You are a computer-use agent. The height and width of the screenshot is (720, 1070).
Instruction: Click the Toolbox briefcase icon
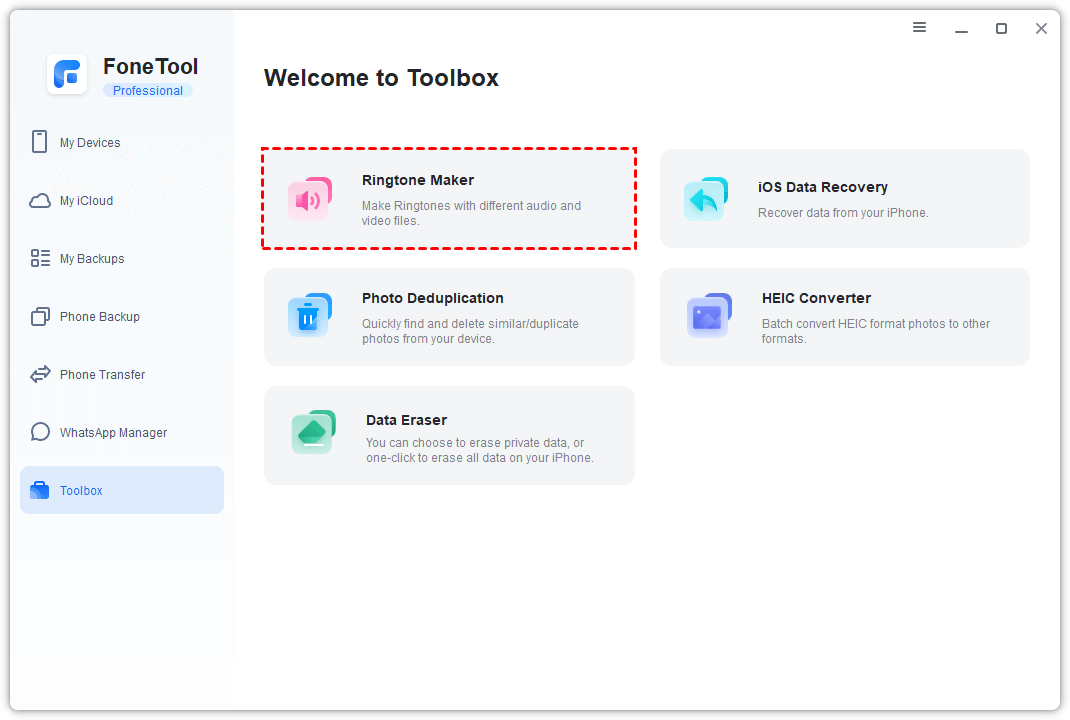point(40,490)
